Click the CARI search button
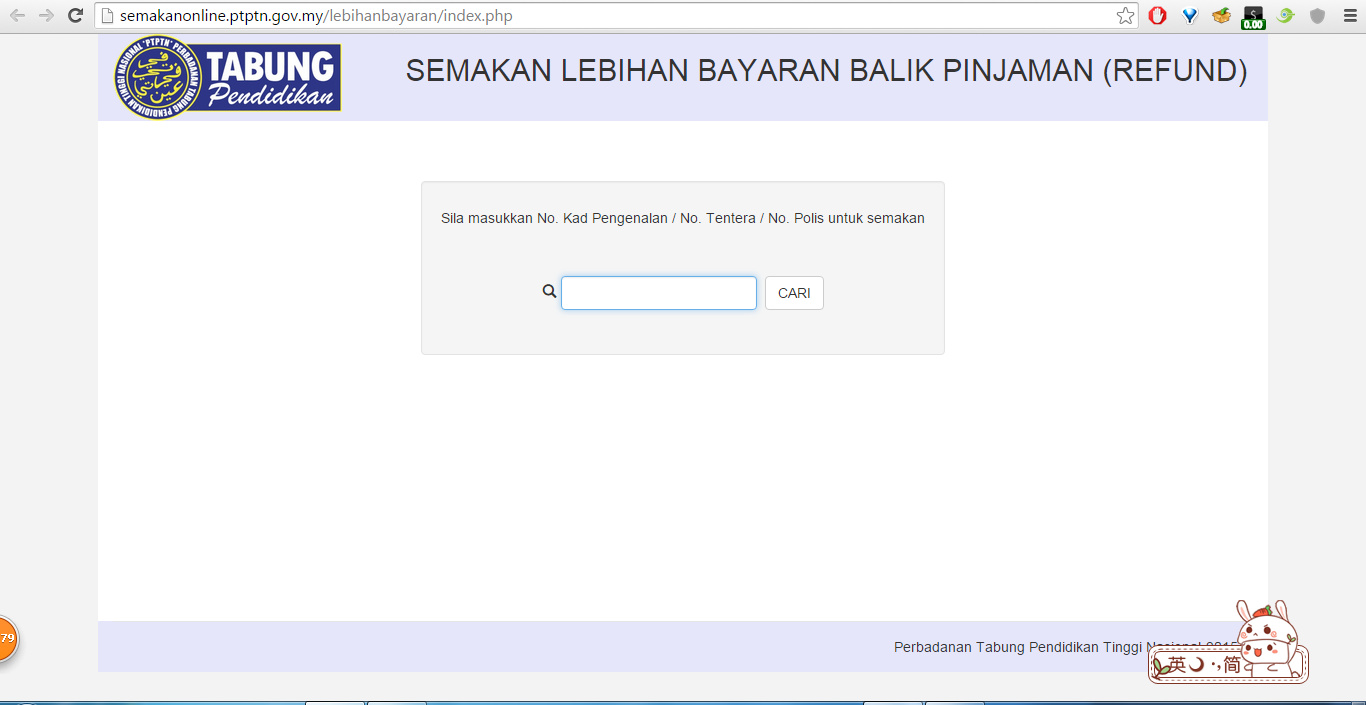 coord(794,293)
